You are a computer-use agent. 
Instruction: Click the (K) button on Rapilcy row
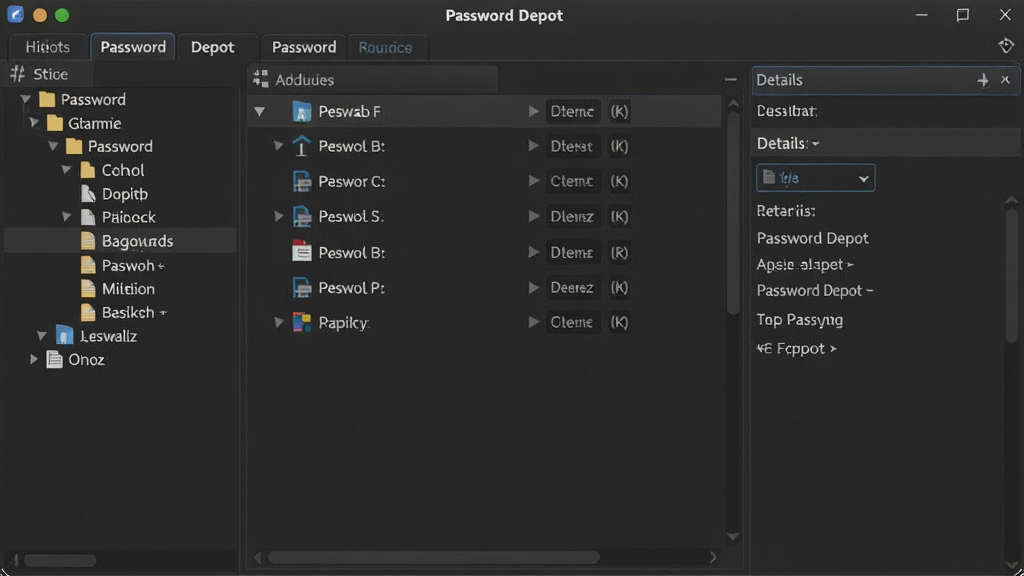pos(619,322)
